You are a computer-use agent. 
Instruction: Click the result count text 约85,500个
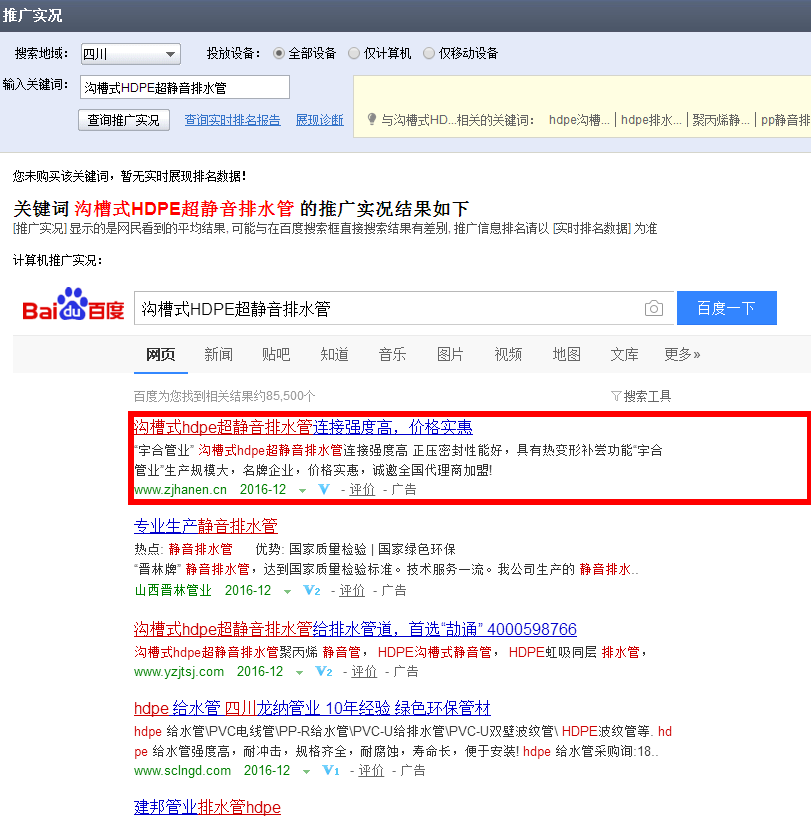[284, 396]
